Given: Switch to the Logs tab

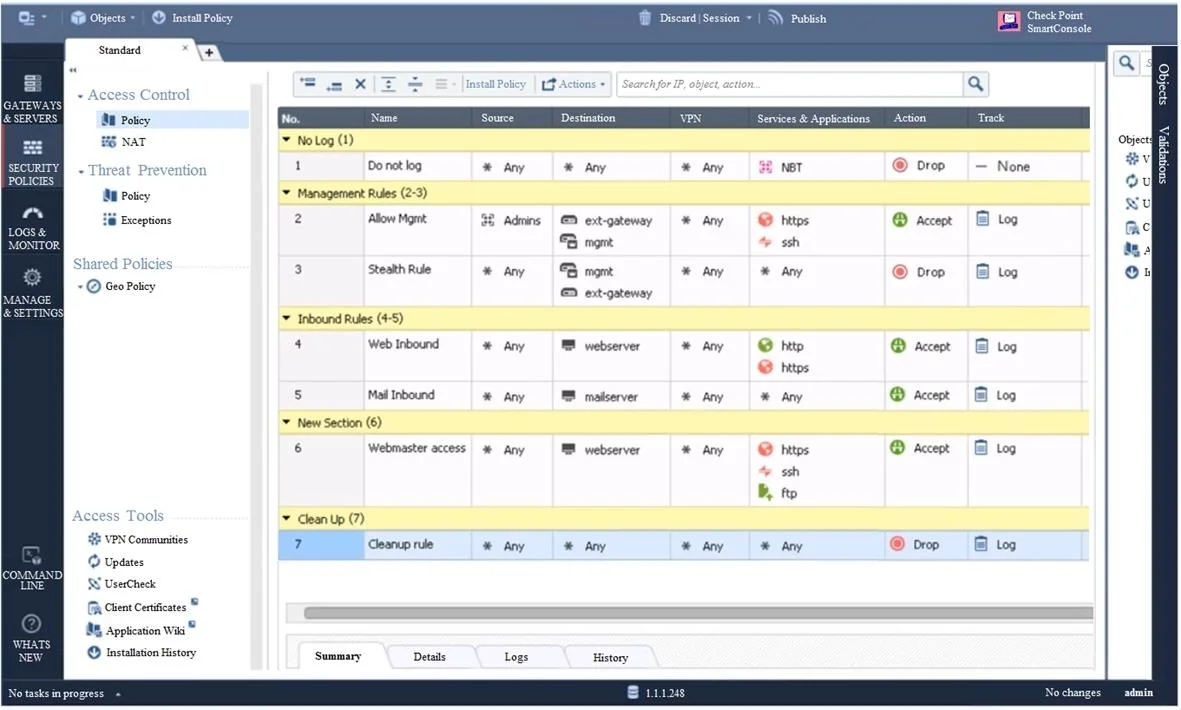Looking at the screenshot, I should coord(516,657).
